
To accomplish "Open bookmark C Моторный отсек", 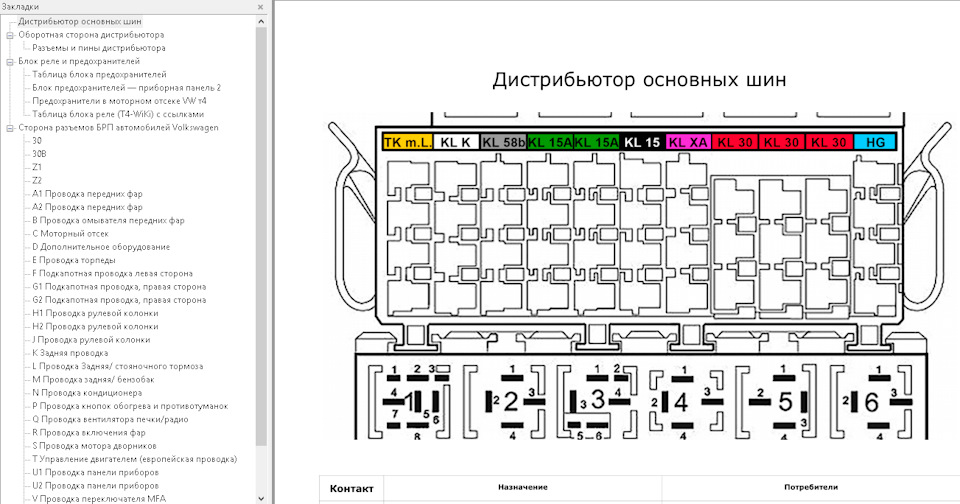I will [x=70, y=234].
